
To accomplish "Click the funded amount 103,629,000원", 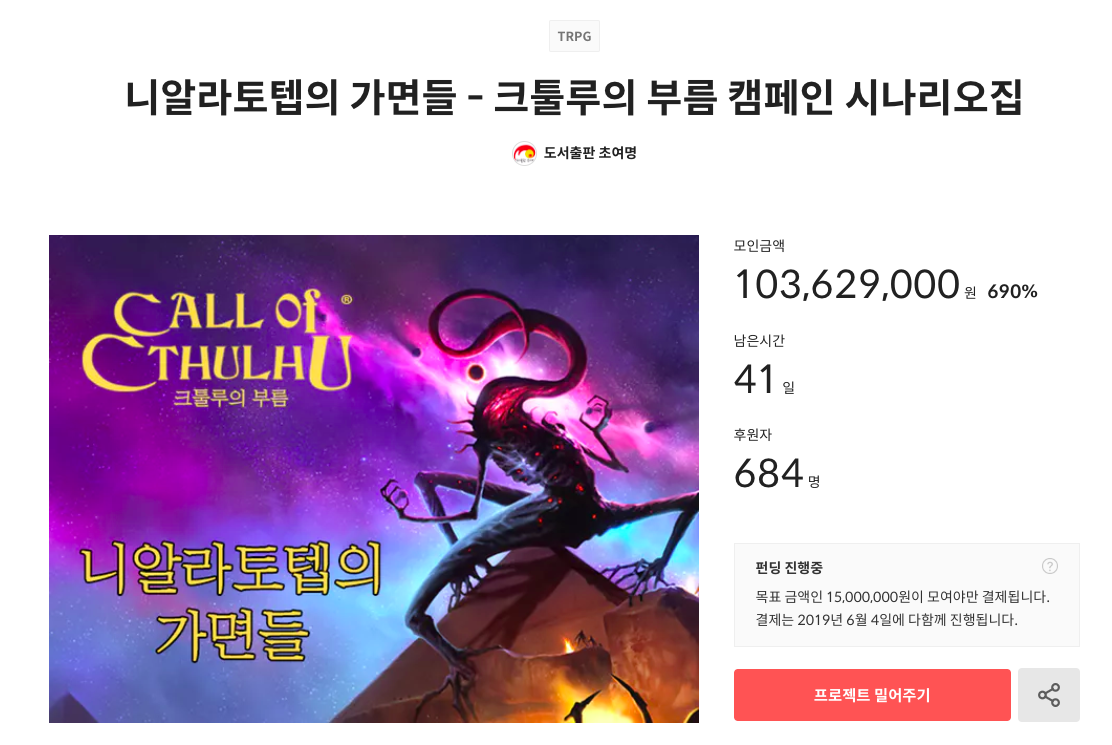I will (x=855, y=285).
